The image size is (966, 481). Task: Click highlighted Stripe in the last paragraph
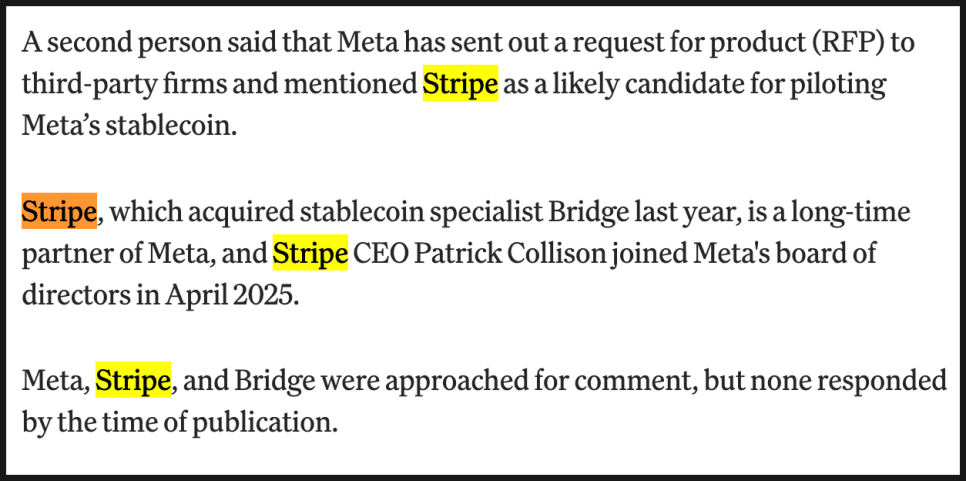point(133,381)
